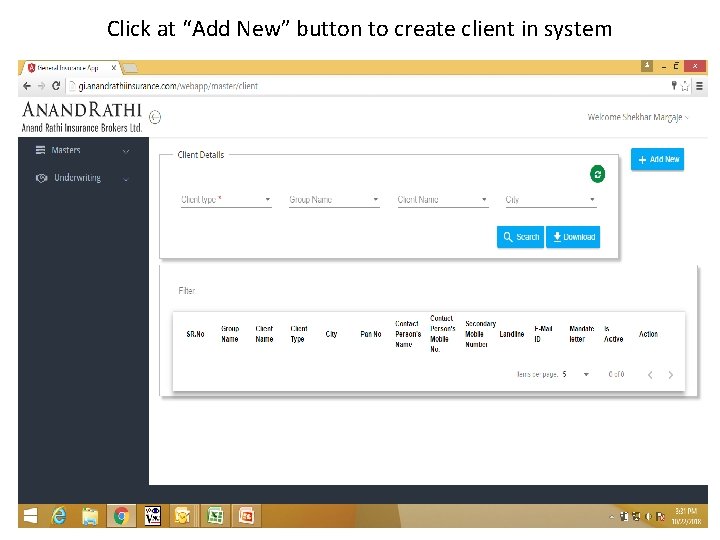
Task: Click the Download button
Action: [573, 237]
